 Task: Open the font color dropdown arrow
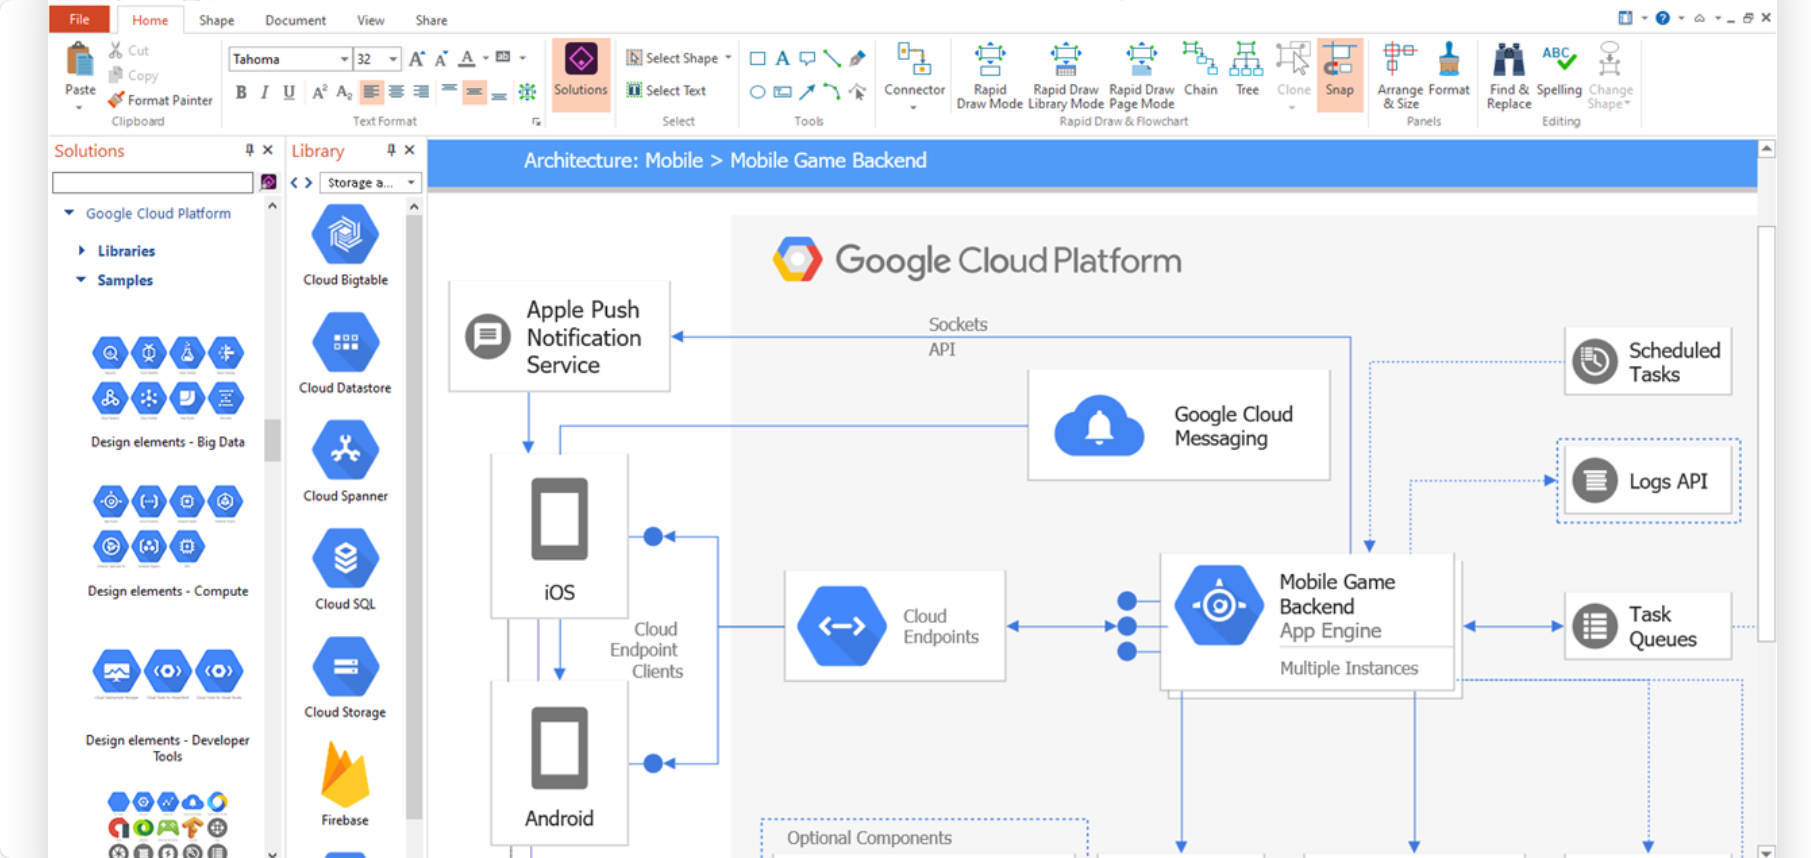[485, 58]
